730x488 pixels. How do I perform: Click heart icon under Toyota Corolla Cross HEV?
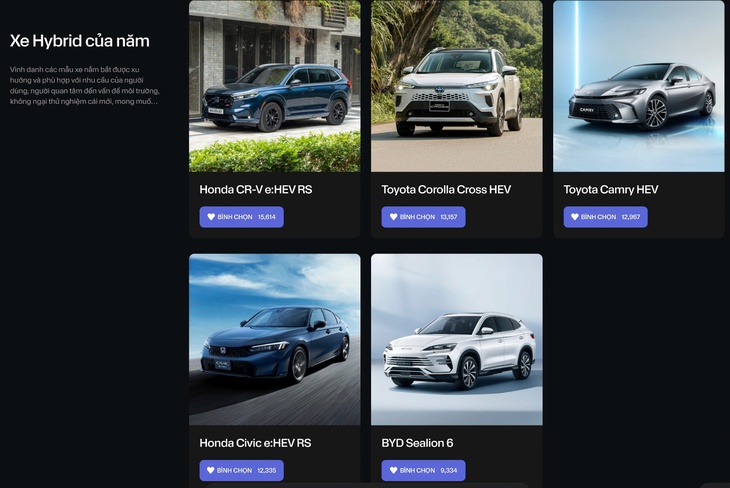pos(393,217)
